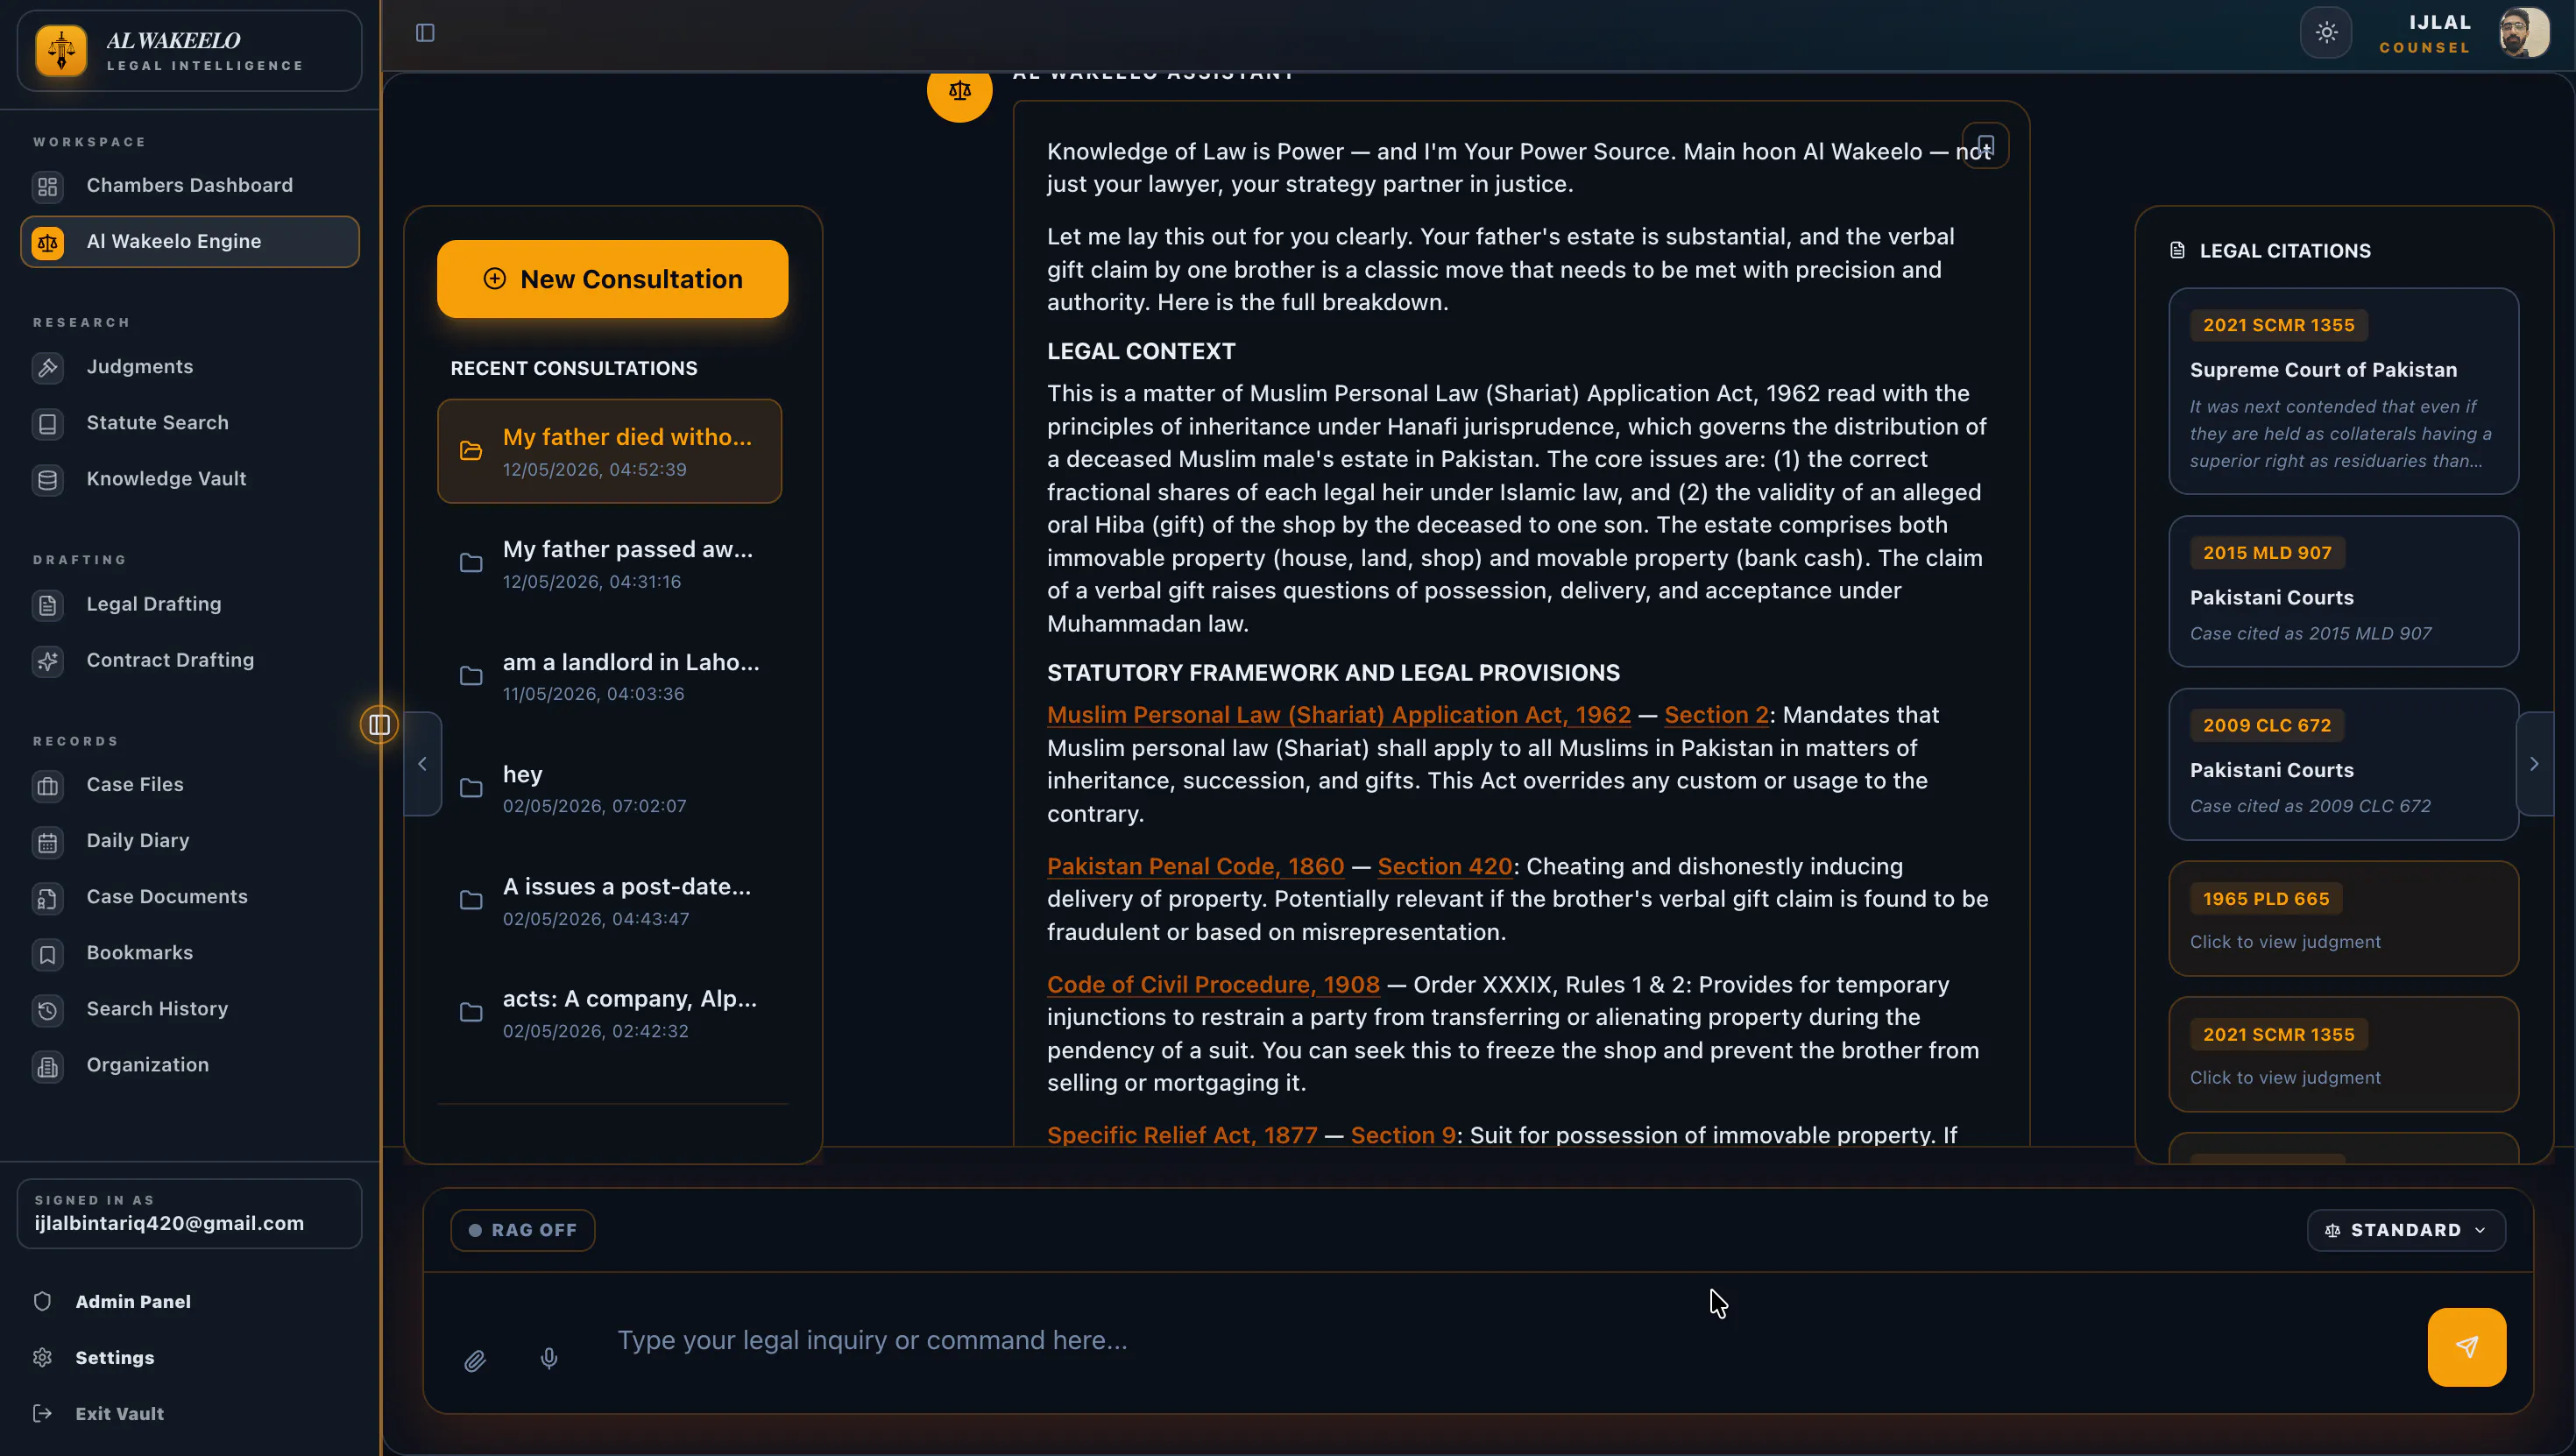
Task: Follow the Section 9 link
Action: coord(1403,1135)
